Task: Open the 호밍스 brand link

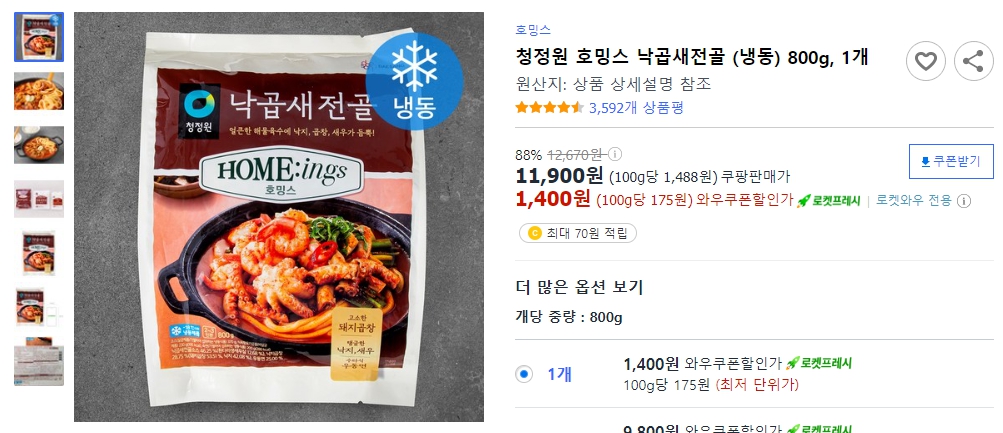Action: point(533,29)
